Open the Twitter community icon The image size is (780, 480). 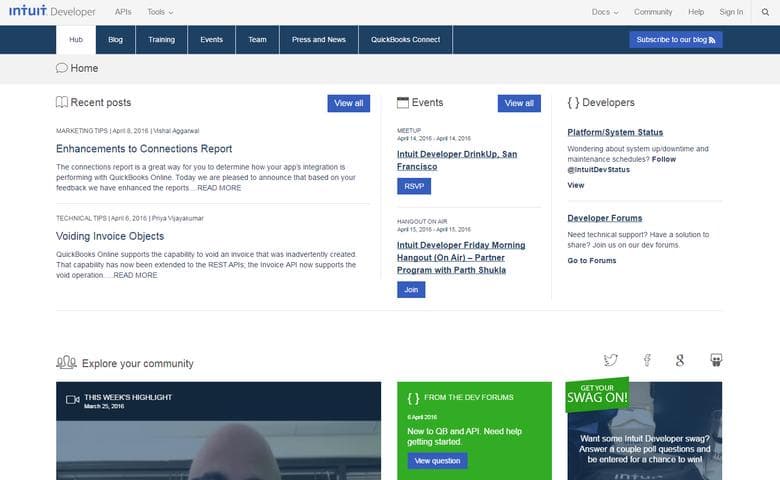[x=610, y=360]
